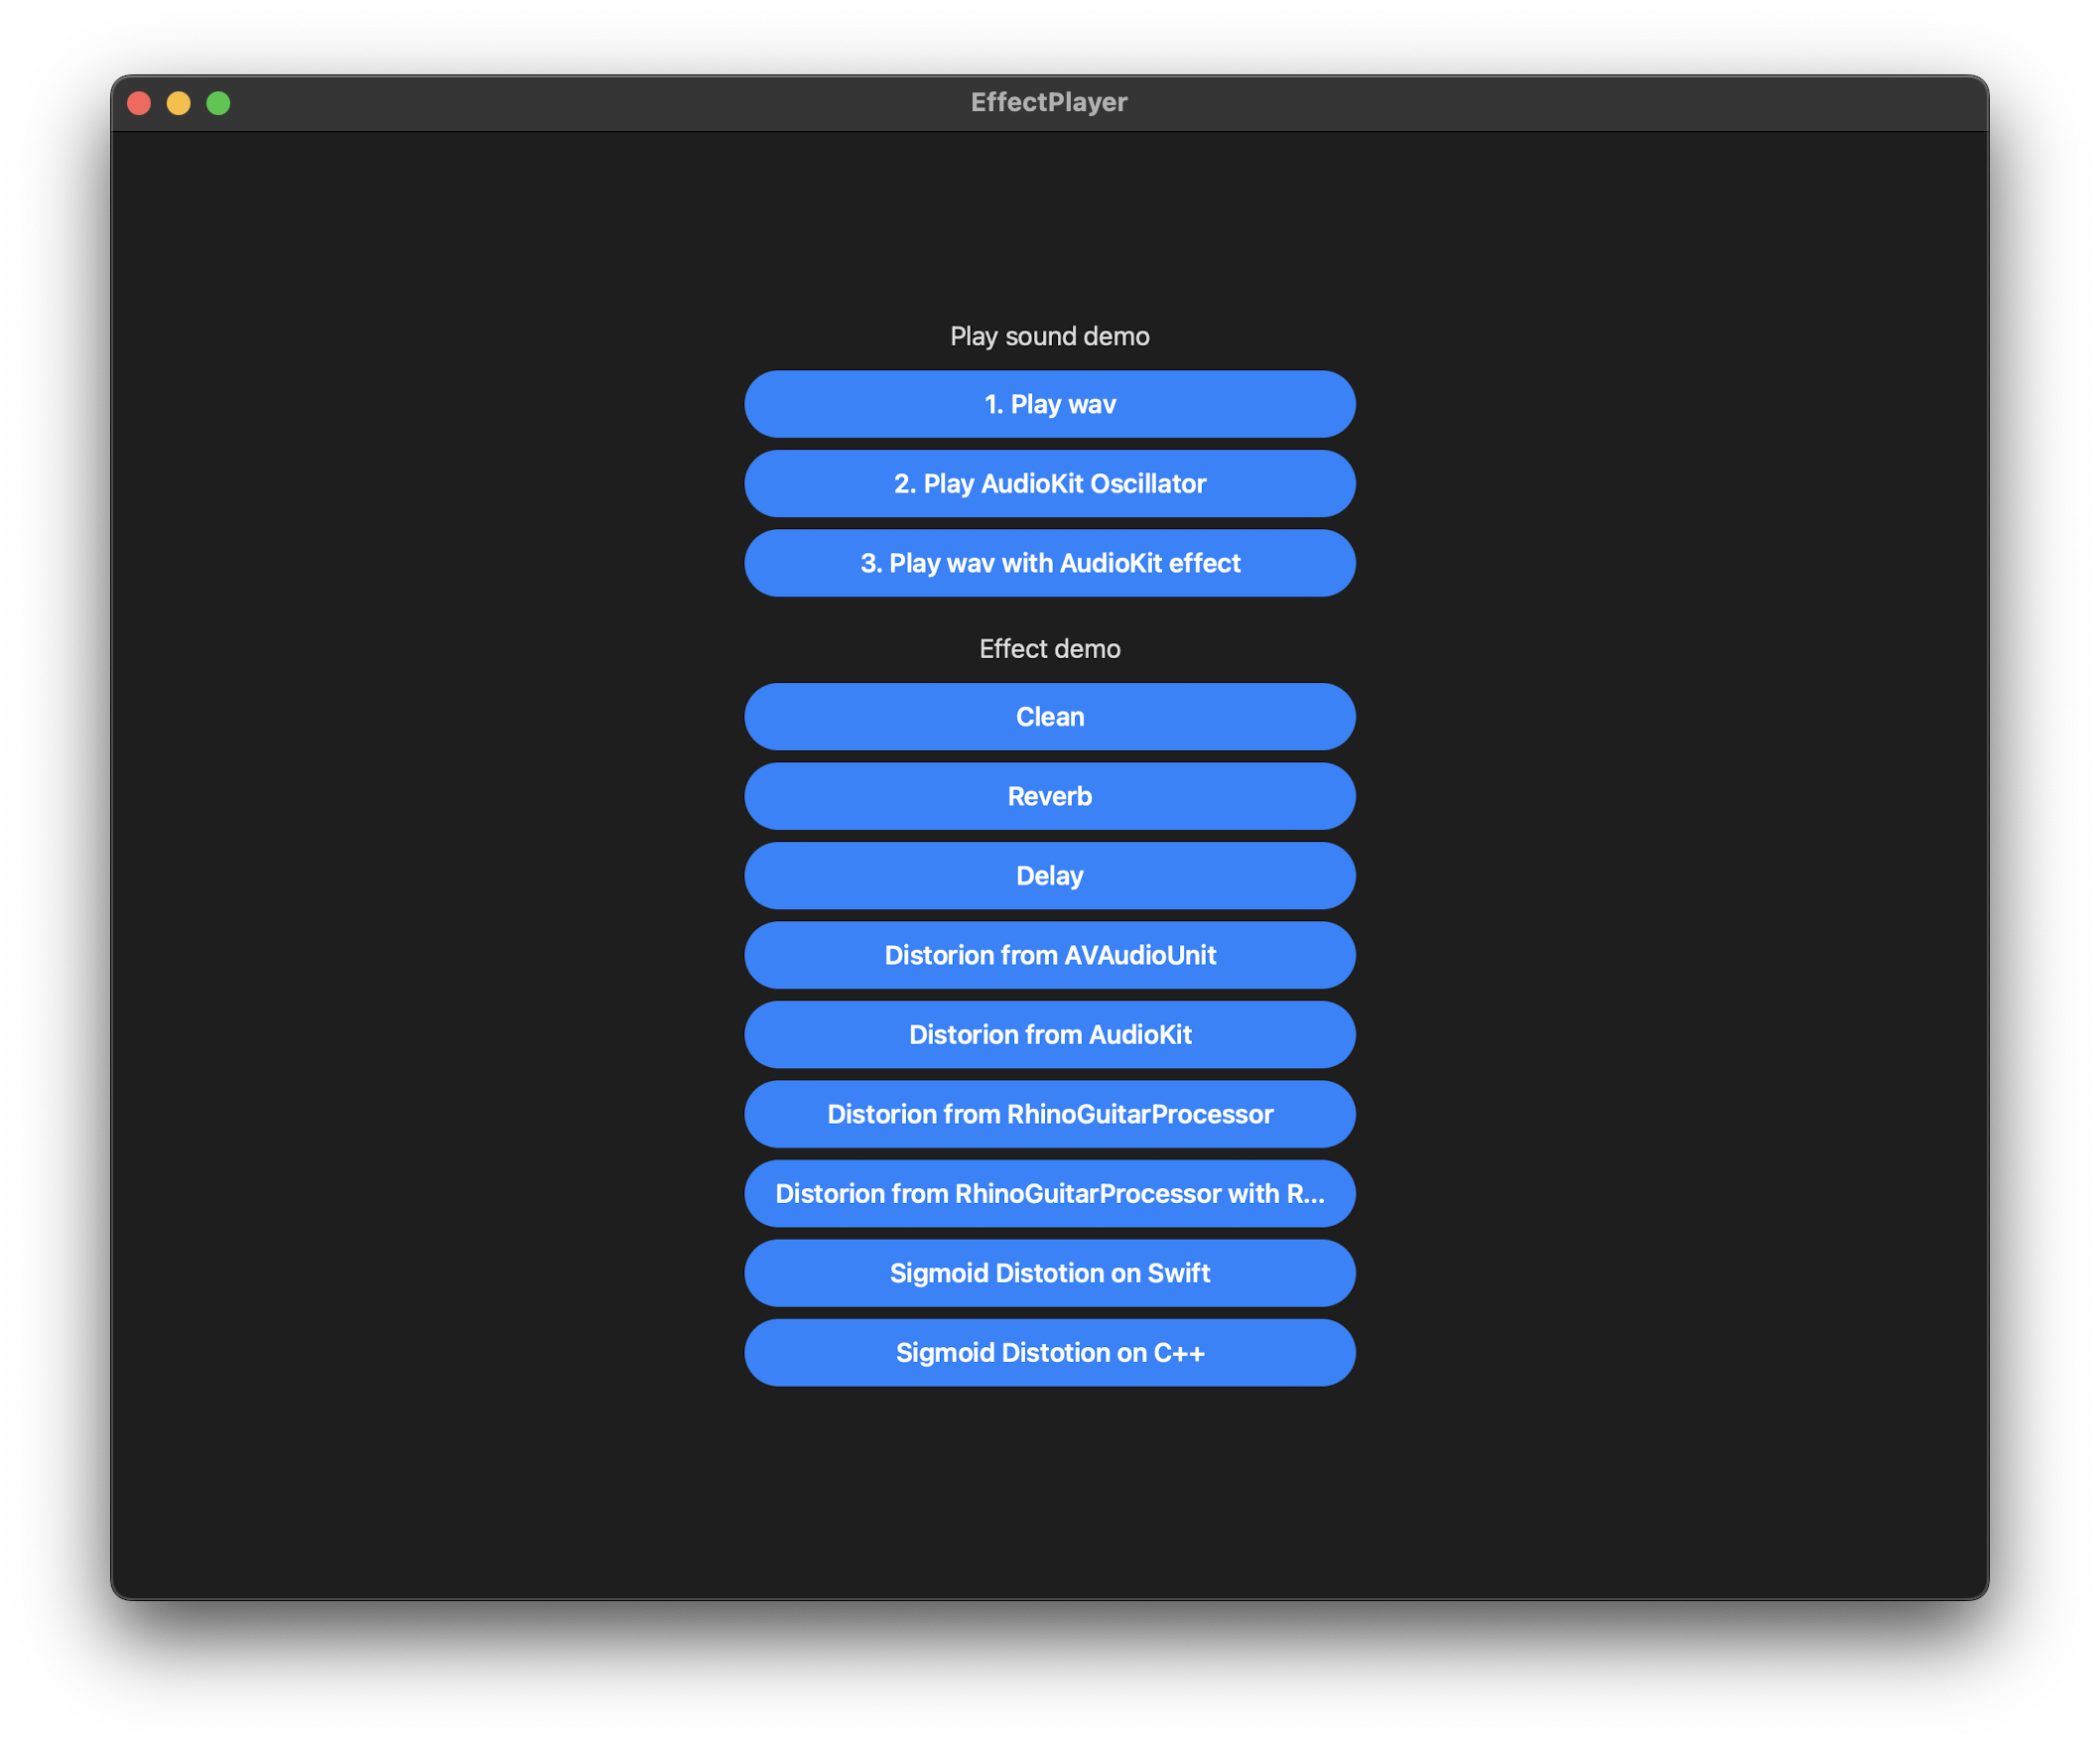Click the EffectPlayer title bar text
The image size is (2100, 1747).
coord(1050,101)
